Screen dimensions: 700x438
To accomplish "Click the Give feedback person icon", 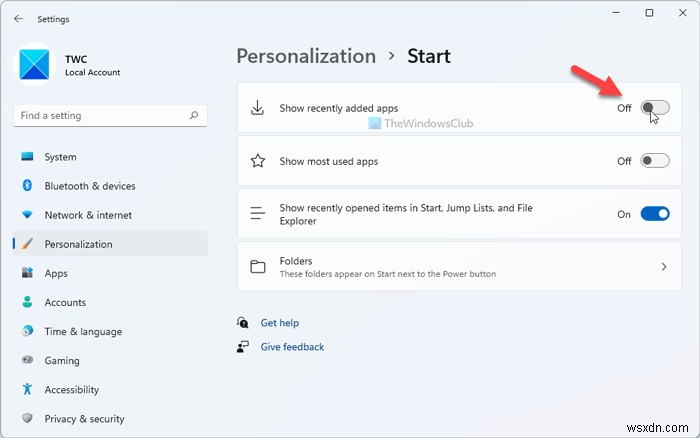I will [x=242, y=346].
